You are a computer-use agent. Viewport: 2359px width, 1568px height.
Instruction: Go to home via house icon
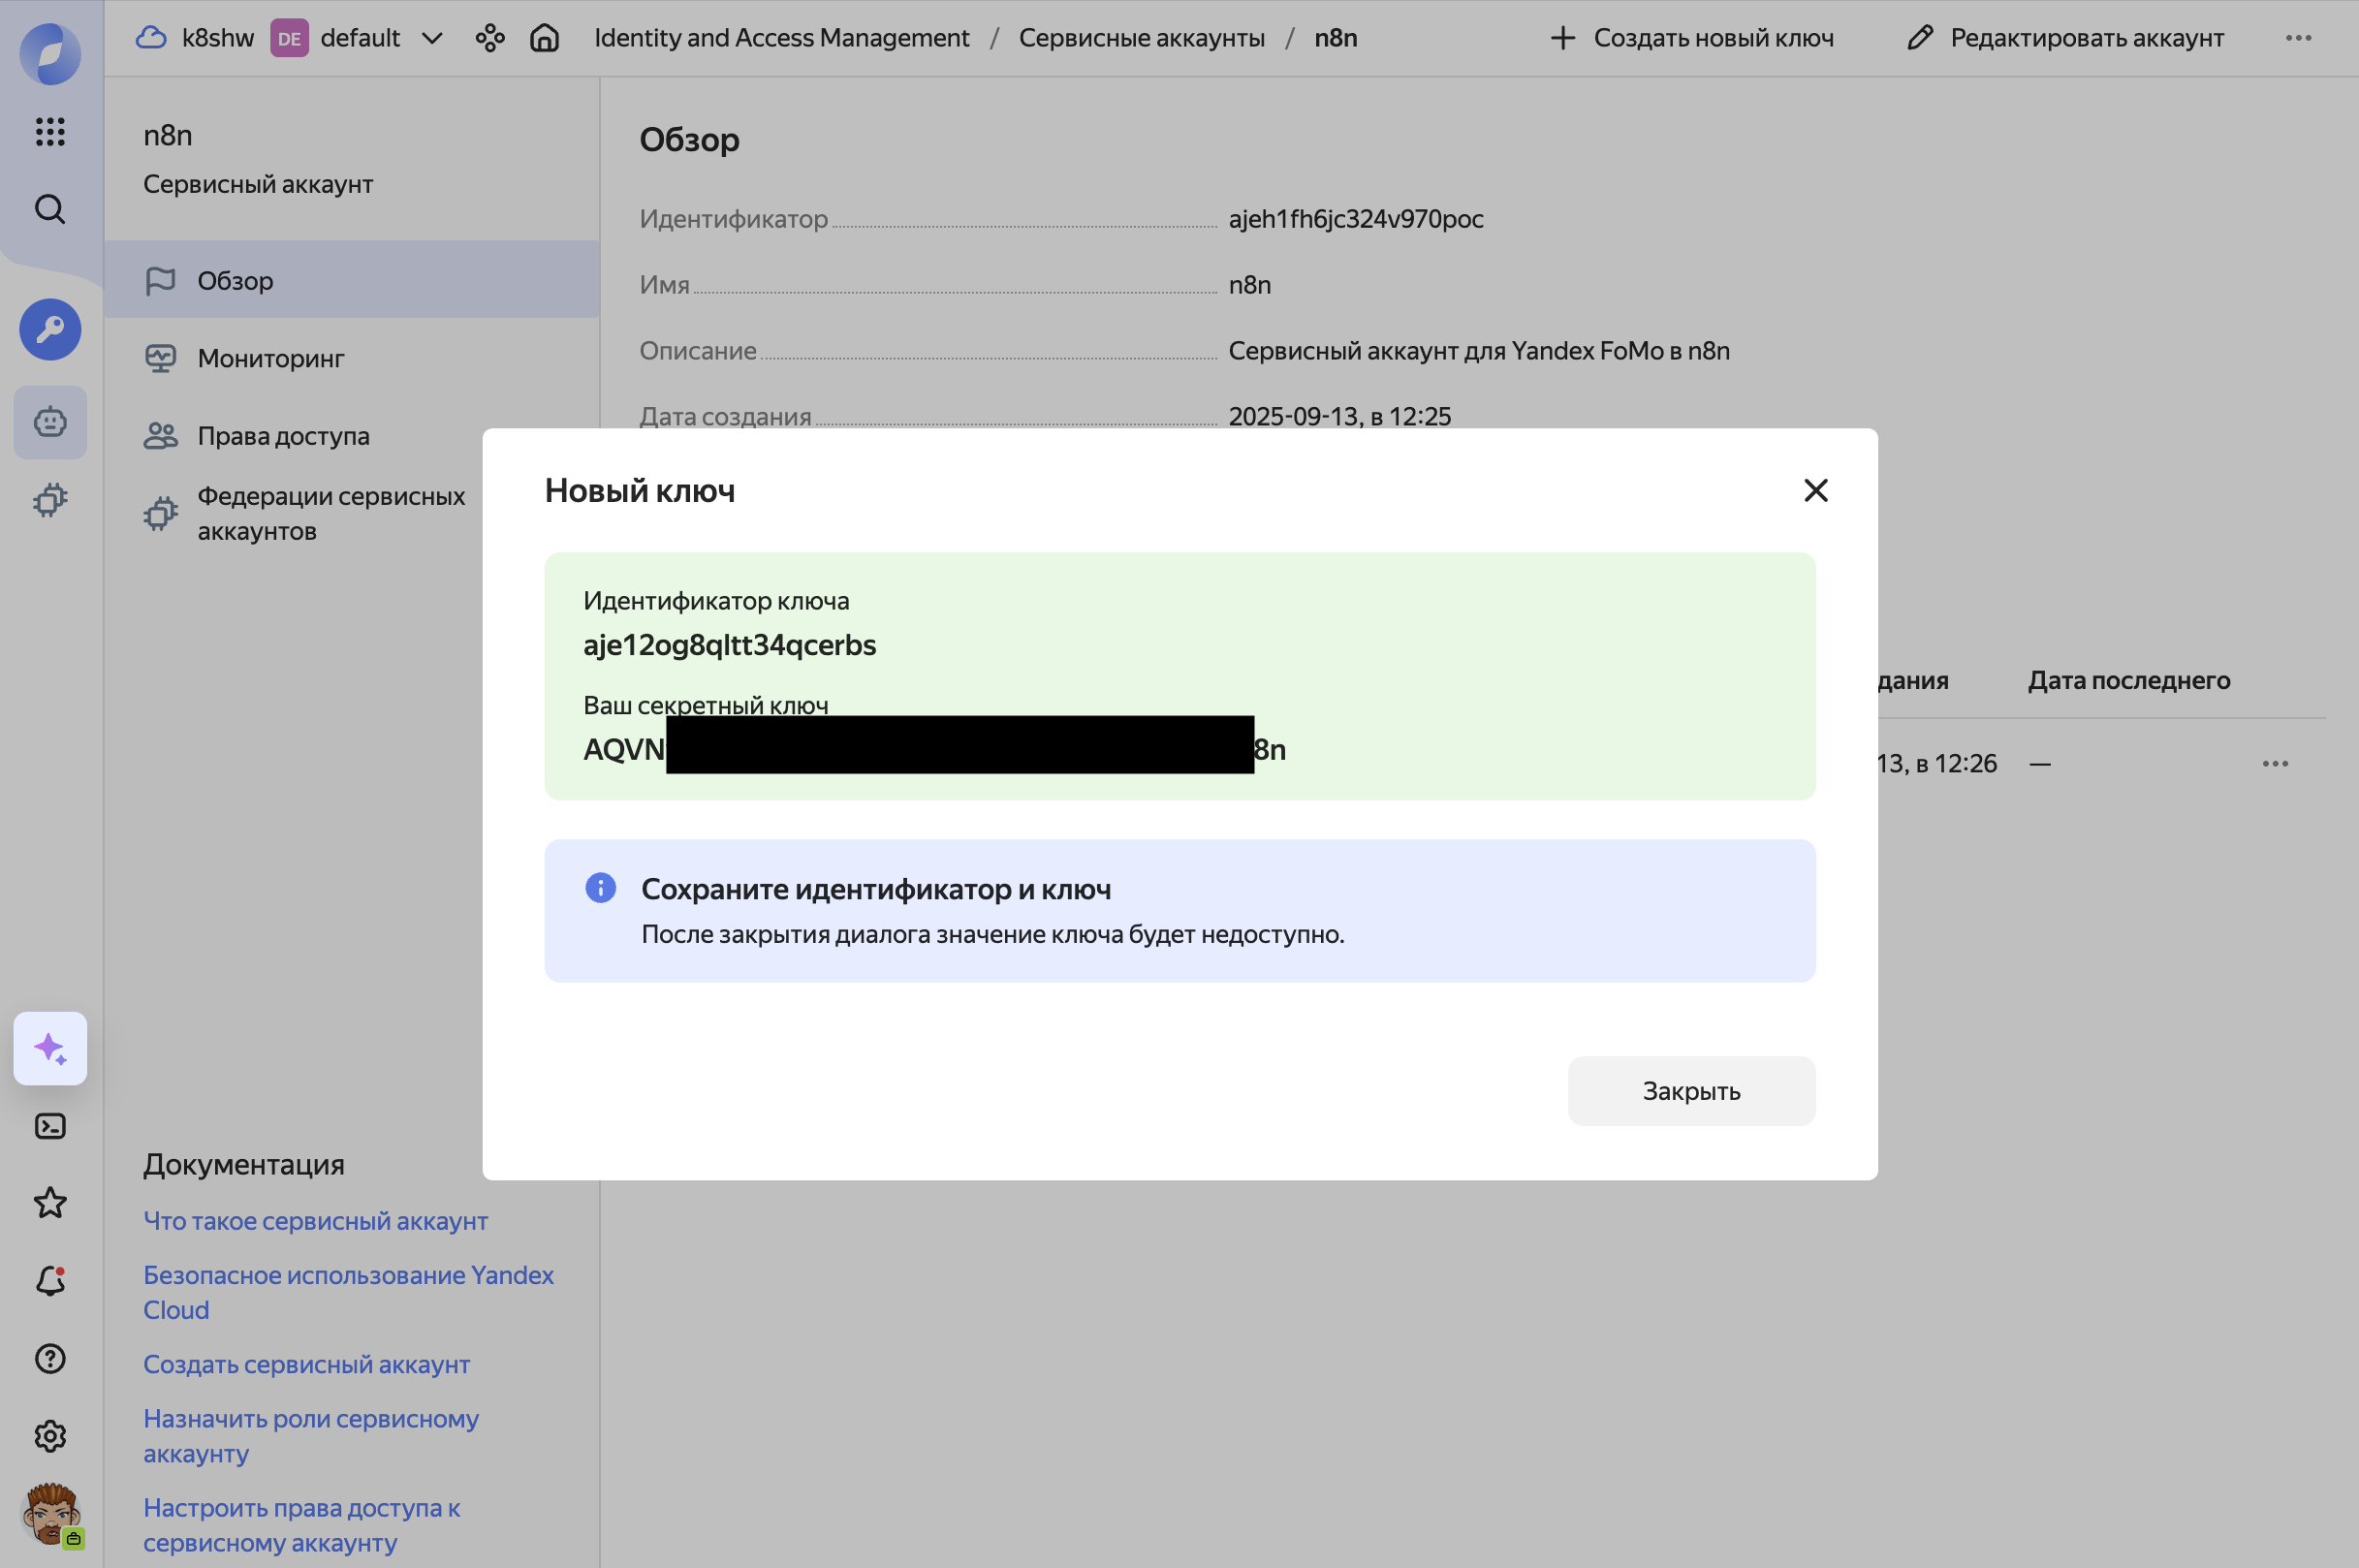(x=544, y=38)
